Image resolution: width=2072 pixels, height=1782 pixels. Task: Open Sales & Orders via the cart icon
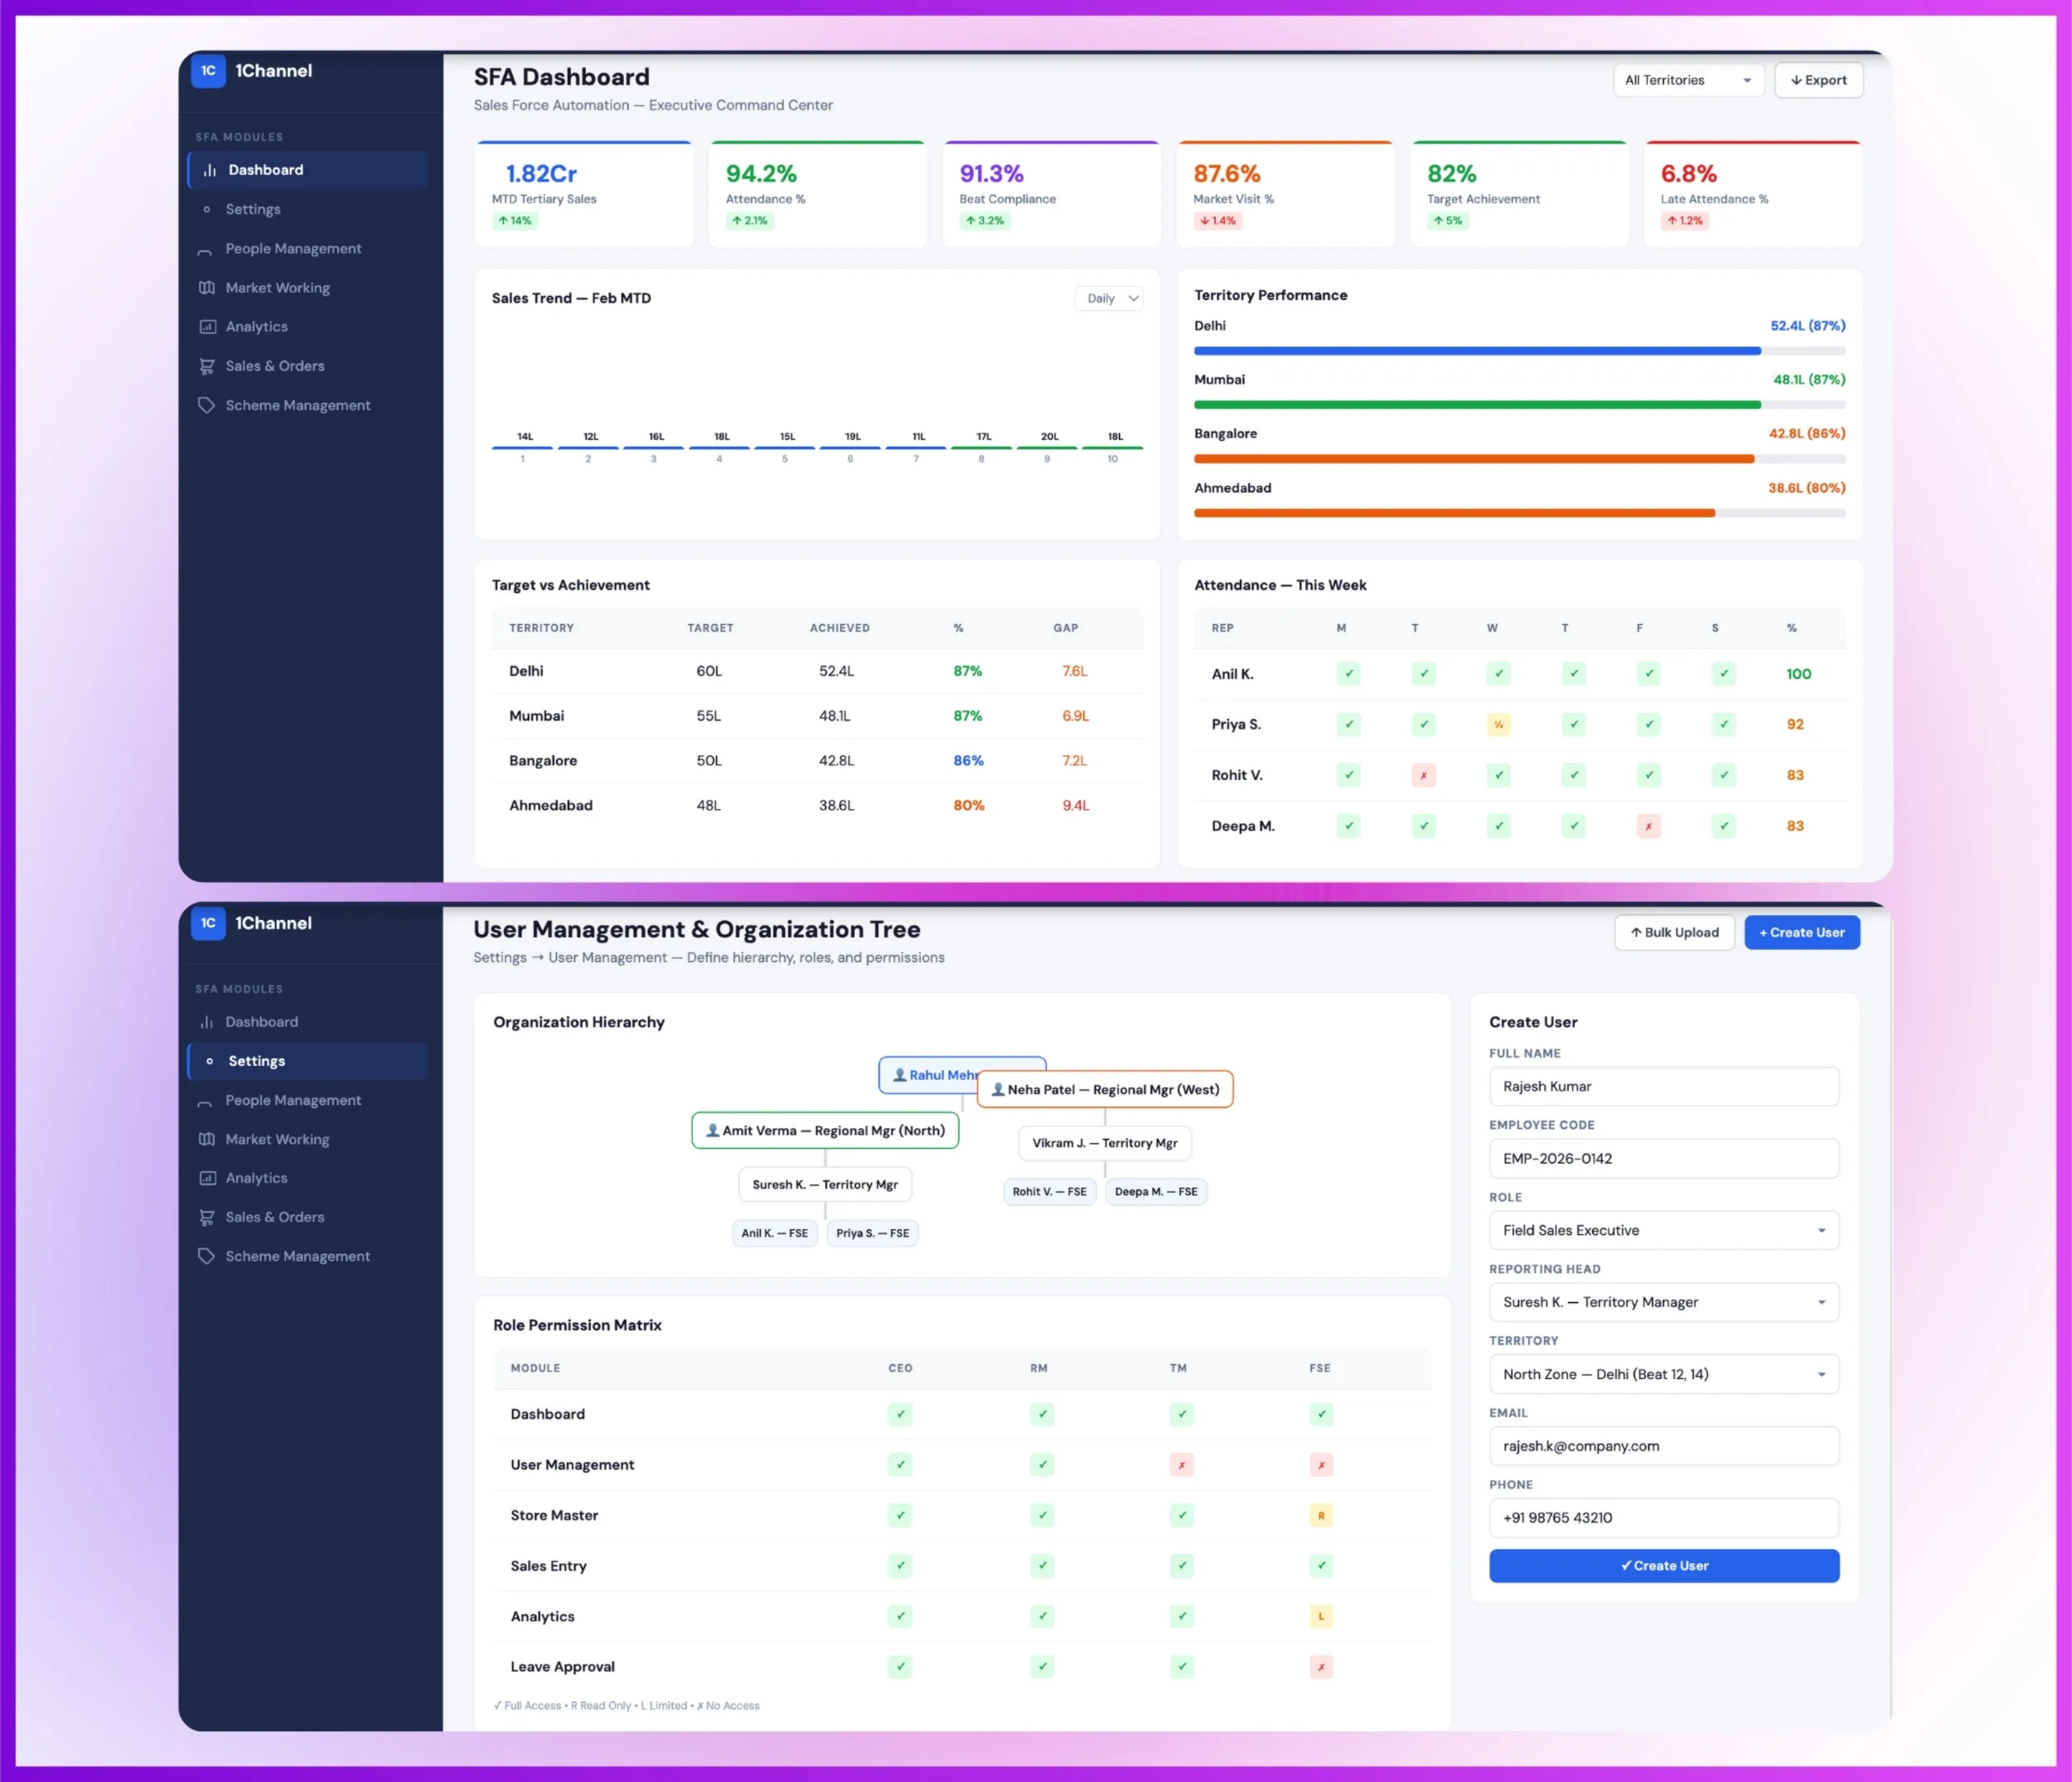coord(206,366)
